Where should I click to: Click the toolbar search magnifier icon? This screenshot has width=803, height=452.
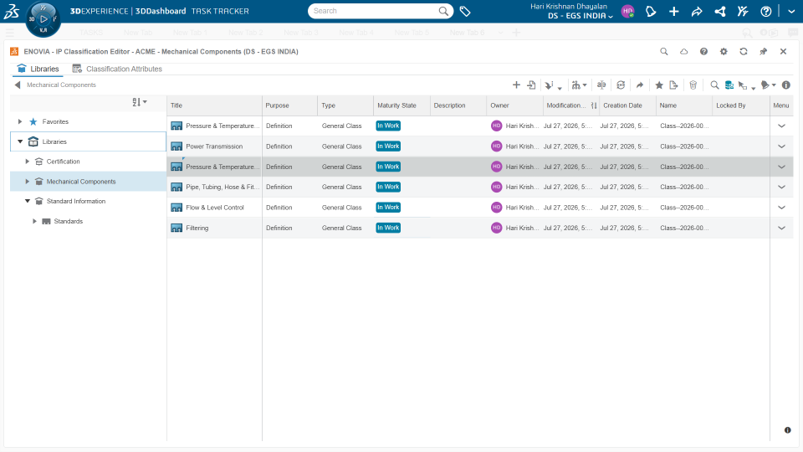pyautogui.click(x=714, y=85)
